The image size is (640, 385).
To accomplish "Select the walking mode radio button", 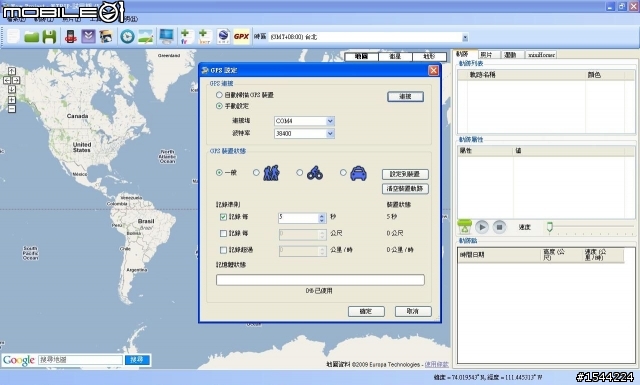I will pos(256,173).
